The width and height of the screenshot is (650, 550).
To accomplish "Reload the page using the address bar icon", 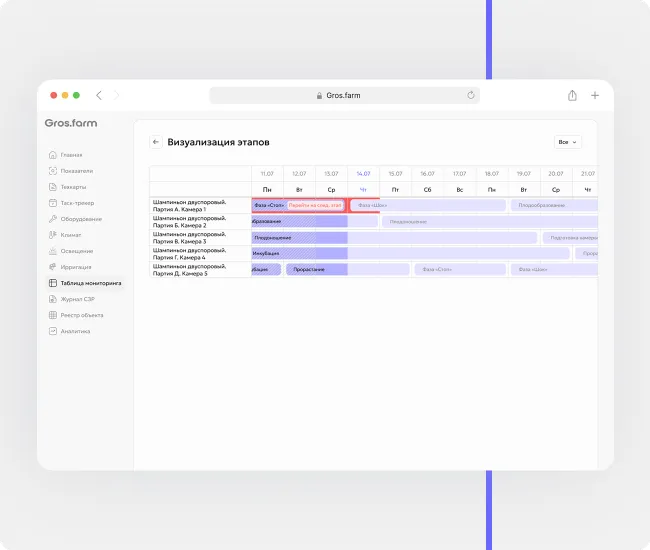I will 470,95.
